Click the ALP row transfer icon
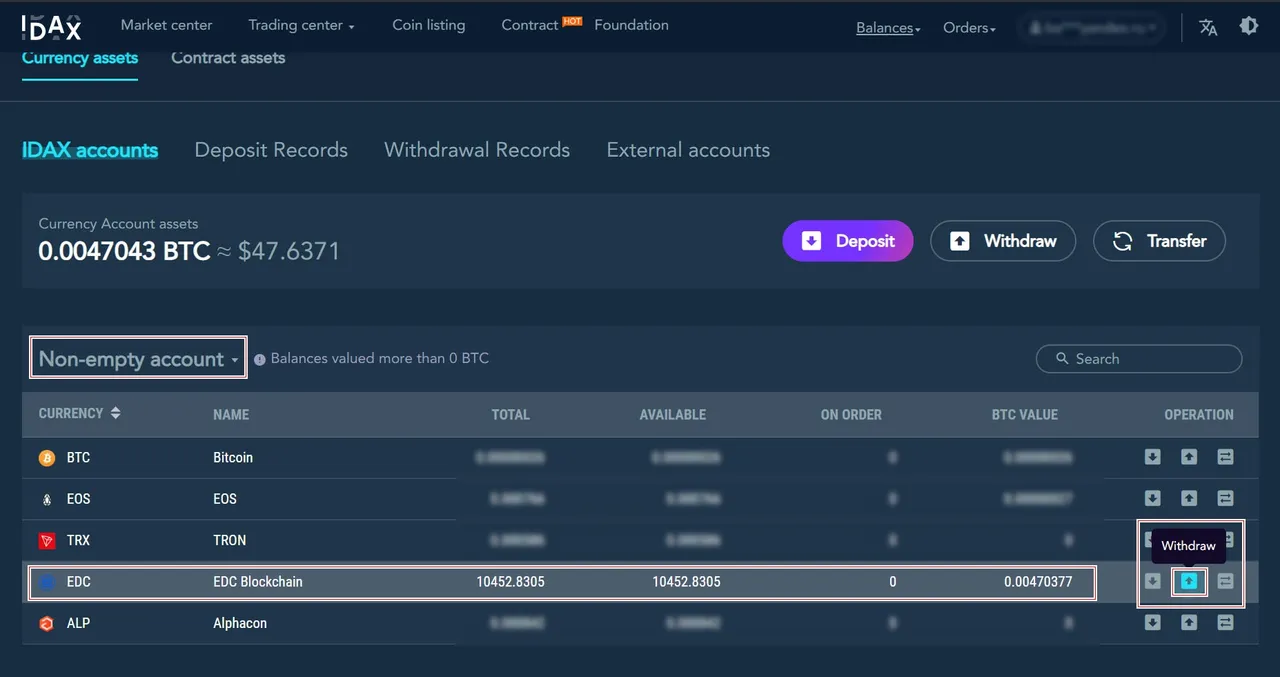 pyautogui.click(x=1225, y=622)
